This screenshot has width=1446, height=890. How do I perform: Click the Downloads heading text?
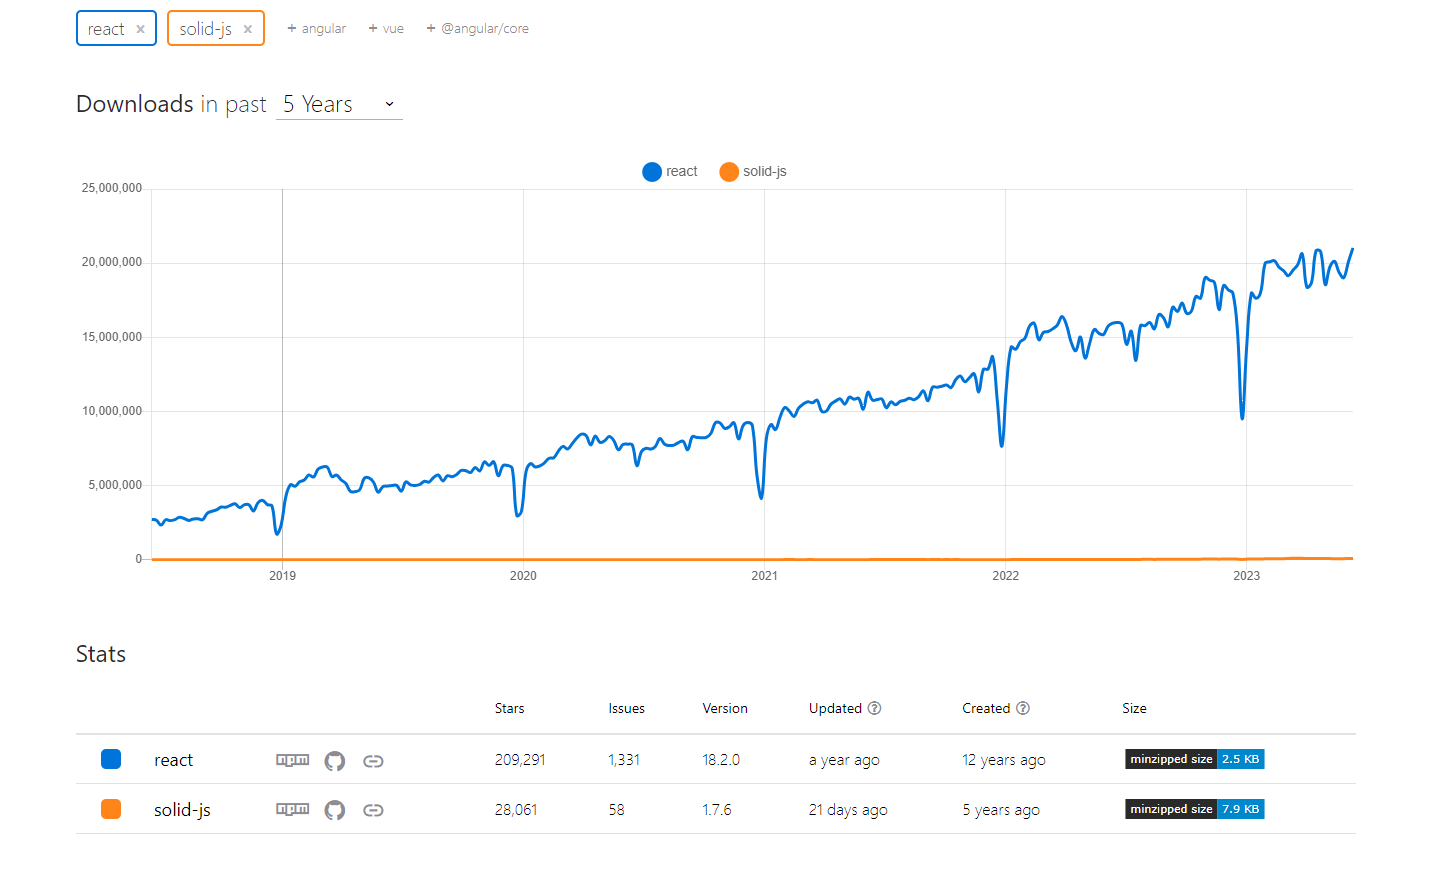[135, 104]
